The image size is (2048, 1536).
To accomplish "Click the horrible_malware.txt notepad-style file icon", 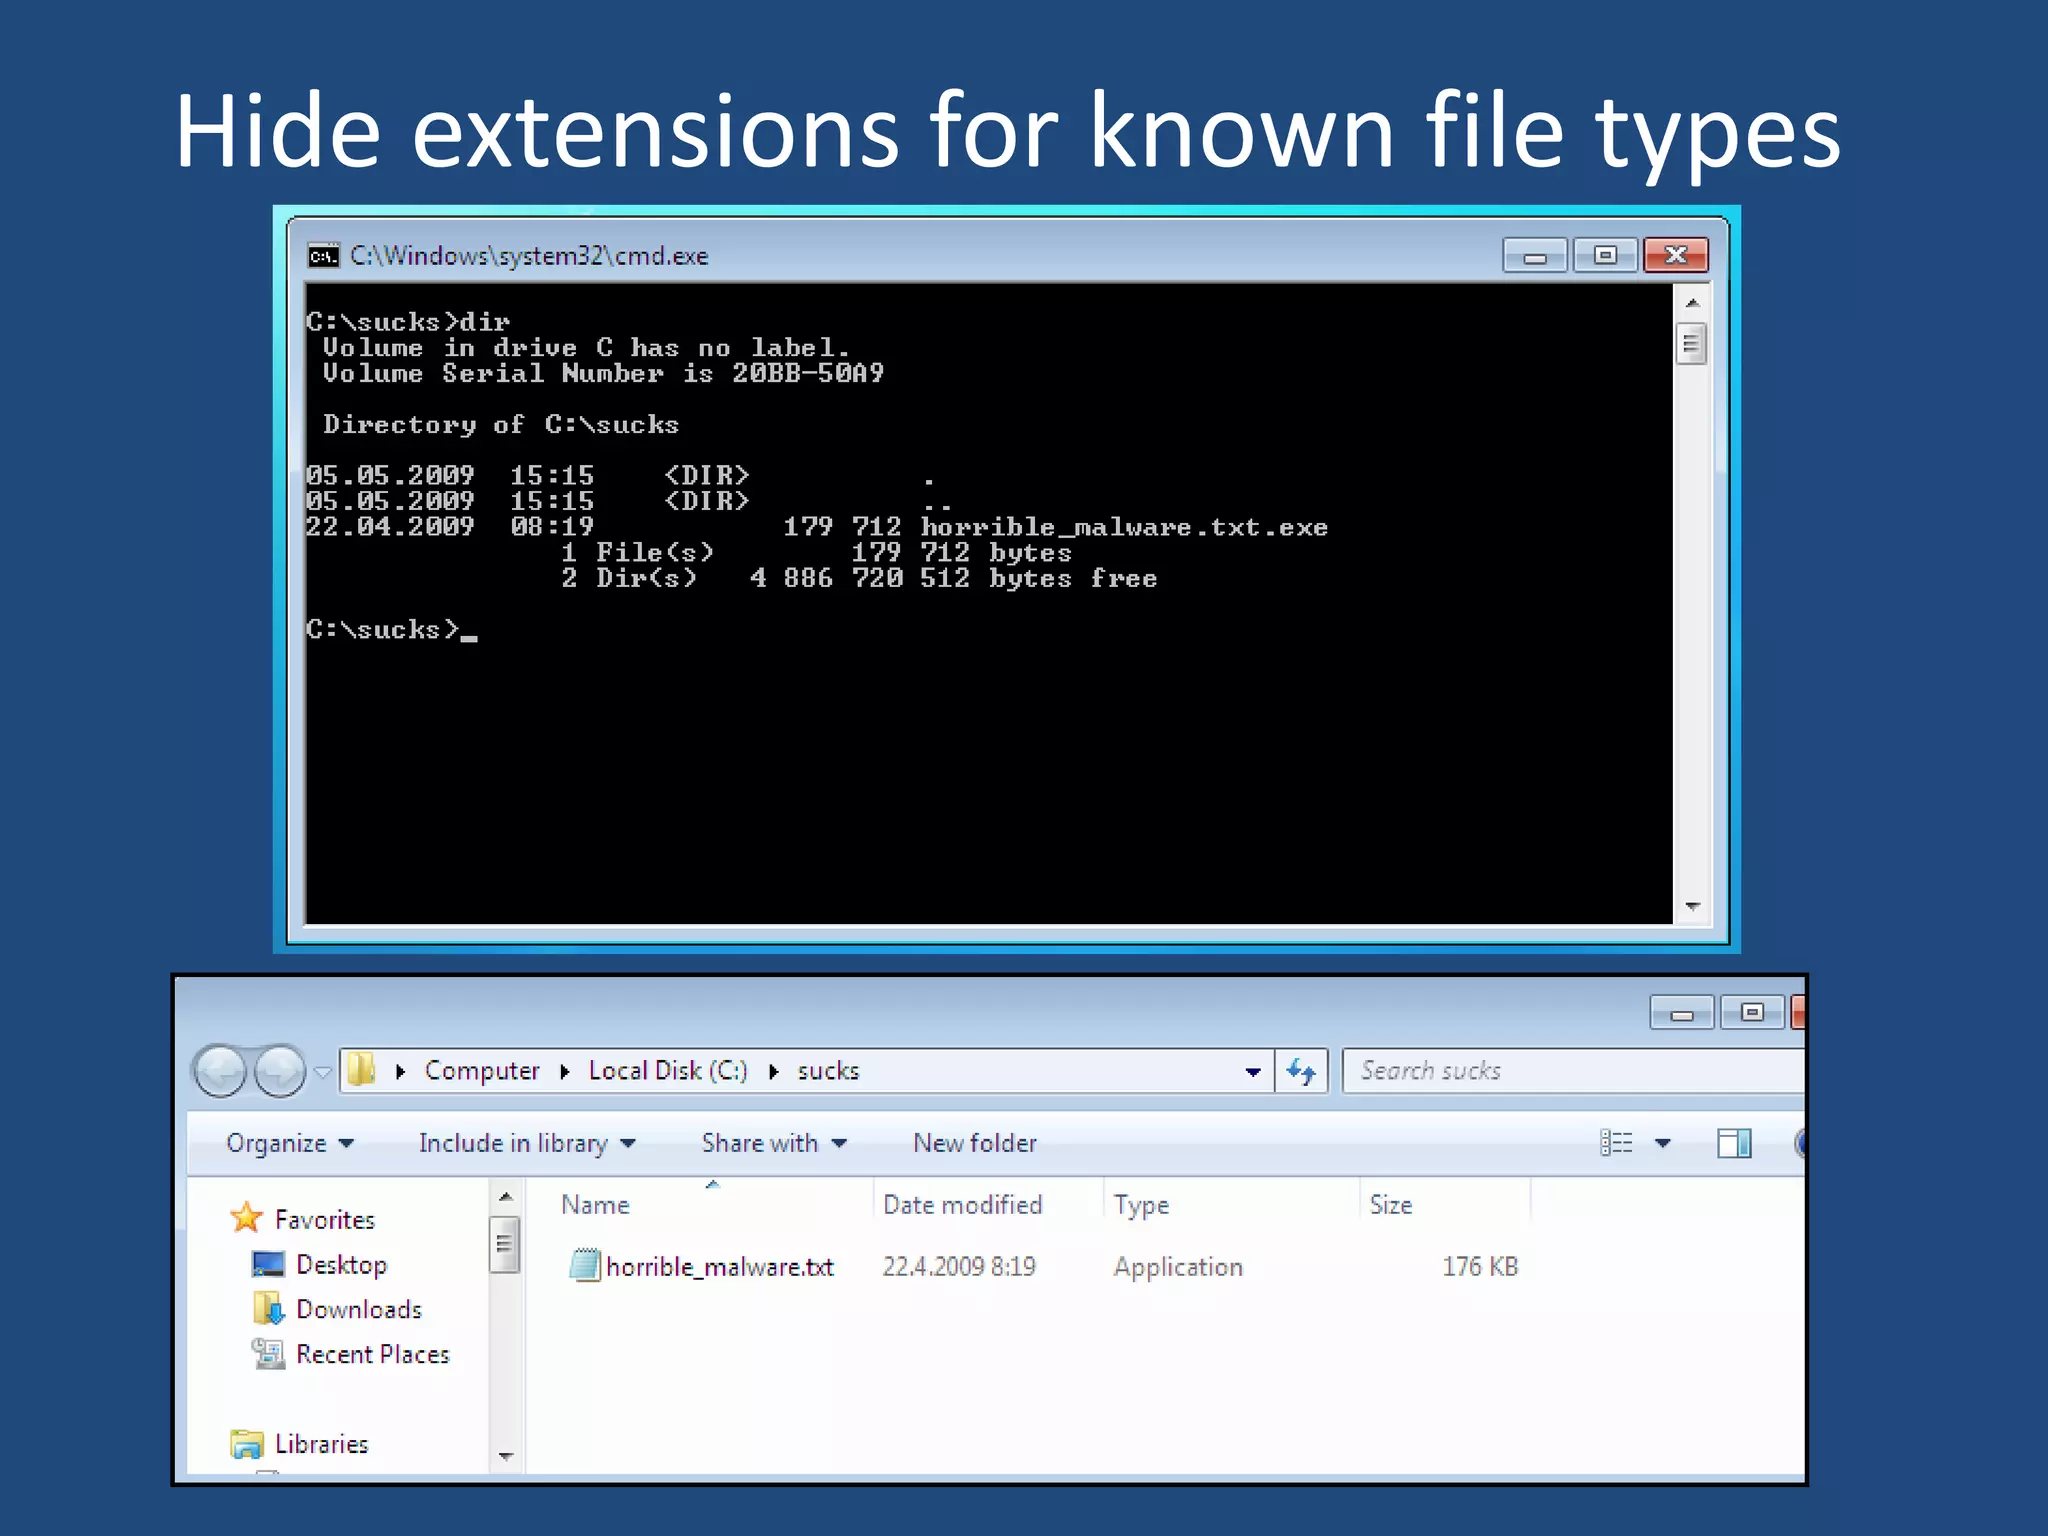I will tap(584, 1265).
